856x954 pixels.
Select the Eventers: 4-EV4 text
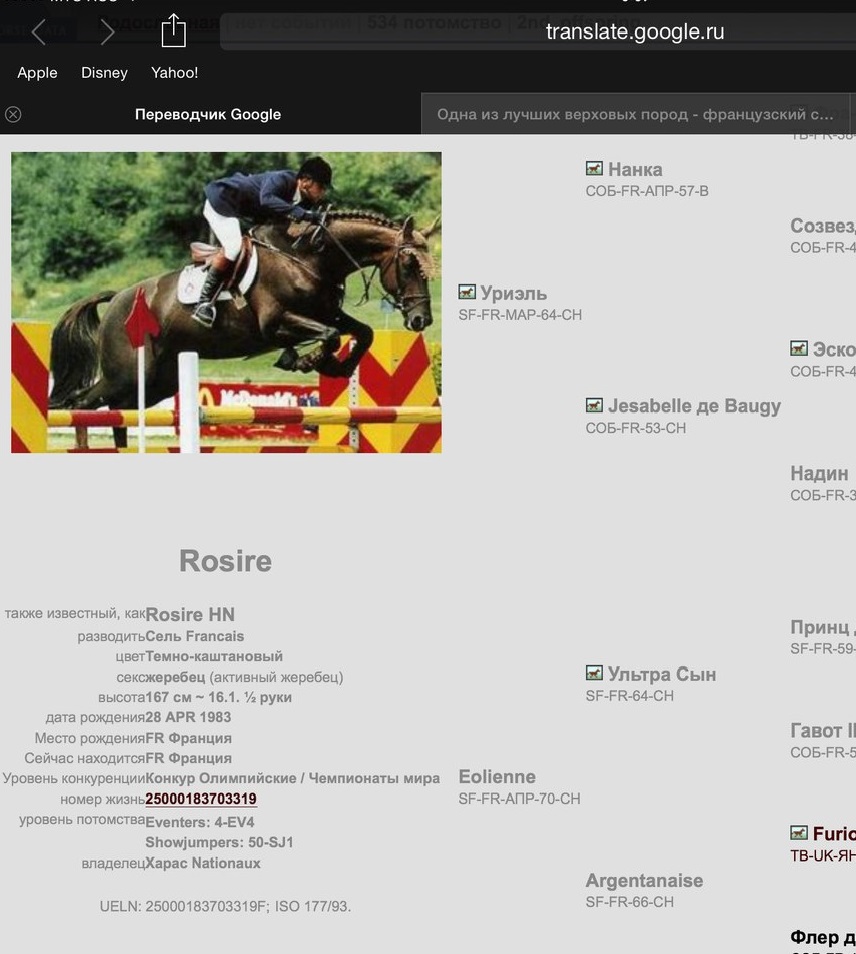[200, 823]
